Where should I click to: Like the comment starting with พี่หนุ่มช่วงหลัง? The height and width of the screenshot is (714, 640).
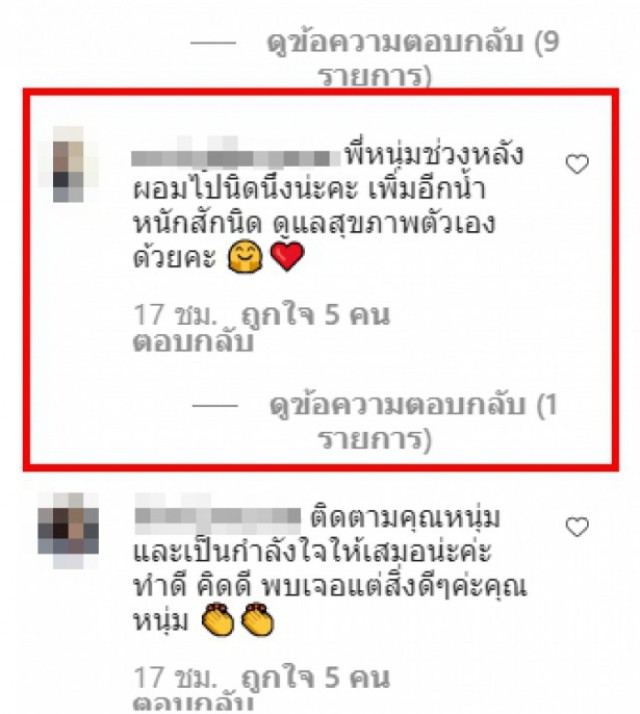click(x=577, y=164)
